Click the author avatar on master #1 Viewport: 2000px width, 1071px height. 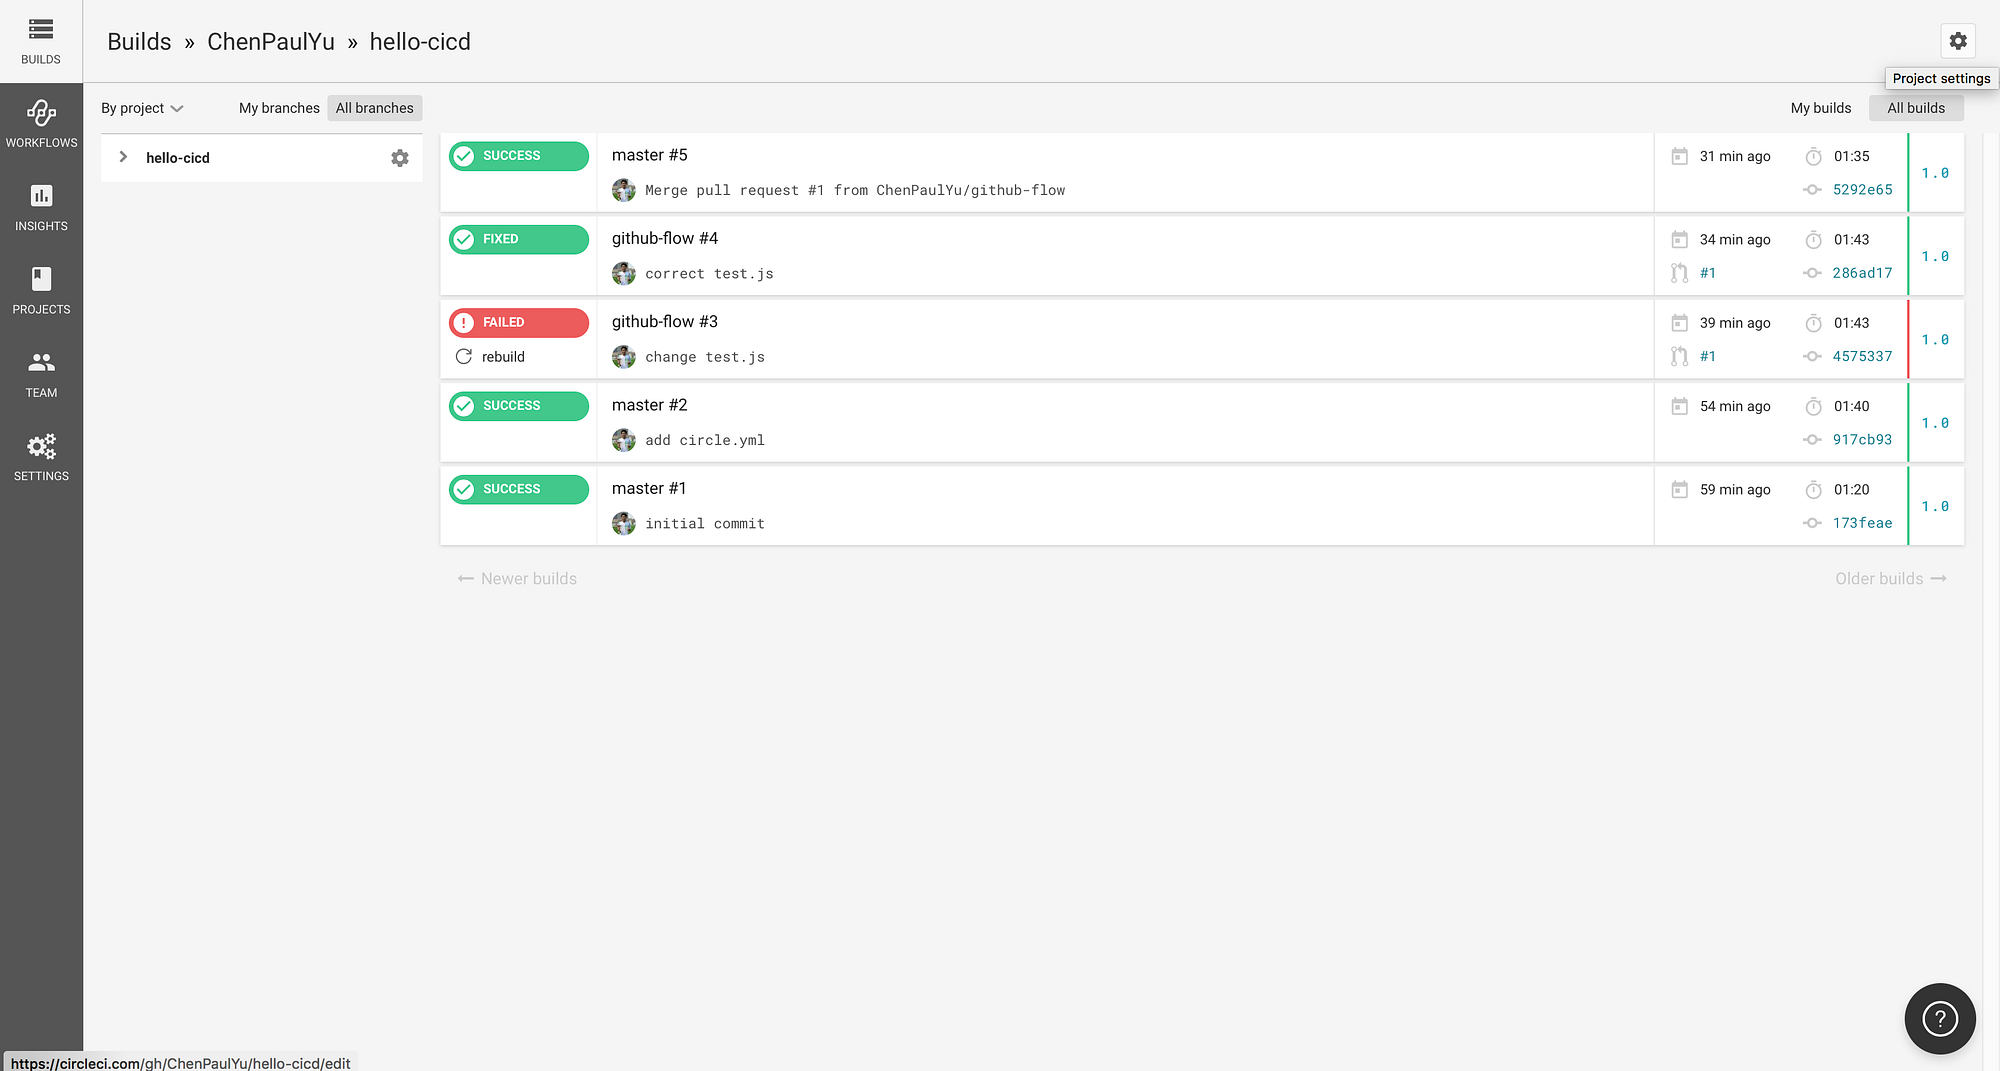point(623,523)
